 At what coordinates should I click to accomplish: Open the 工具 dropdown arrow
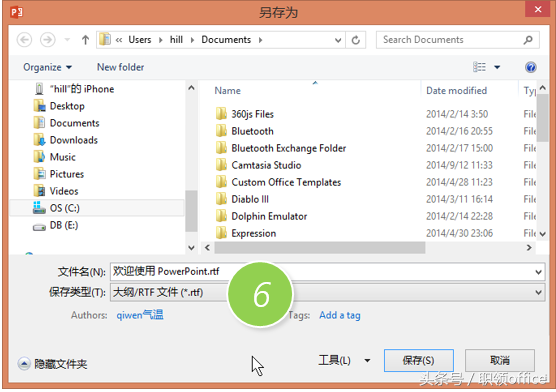coord(367,361)
